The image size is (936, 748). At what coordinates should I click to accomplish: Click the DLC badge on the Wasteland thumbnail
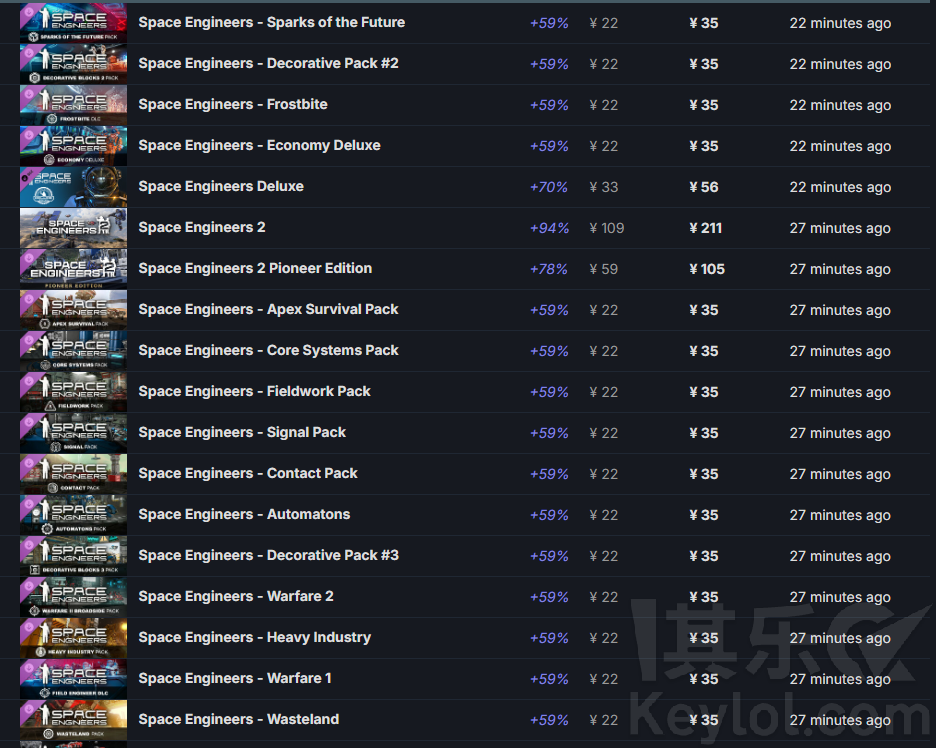[29, 707]
